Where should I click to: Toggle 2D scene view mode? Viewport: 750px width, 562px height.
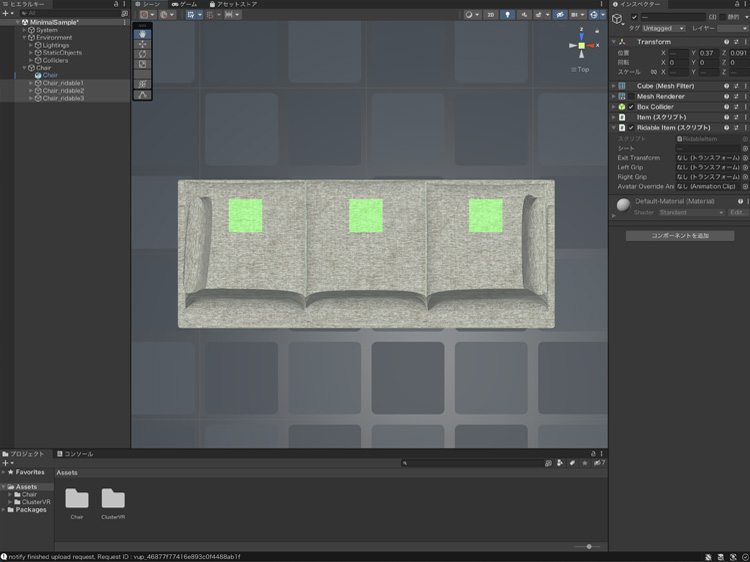tap(491, 15)
